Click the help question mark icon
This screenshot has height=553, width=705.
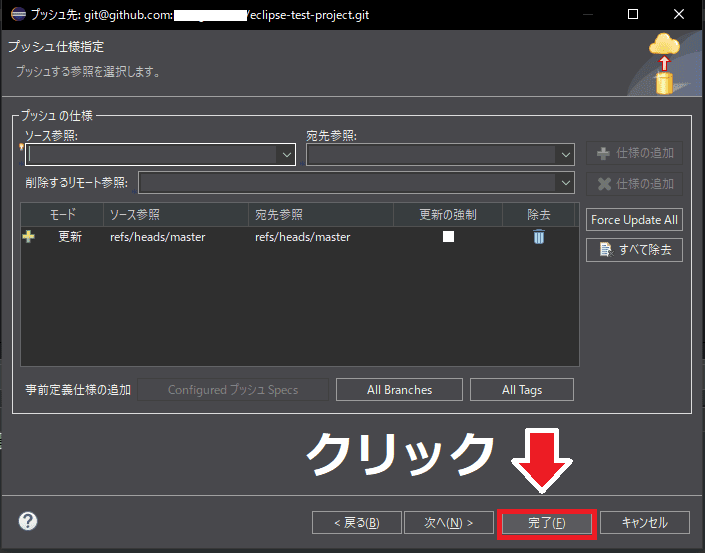[x=28, y=521]
